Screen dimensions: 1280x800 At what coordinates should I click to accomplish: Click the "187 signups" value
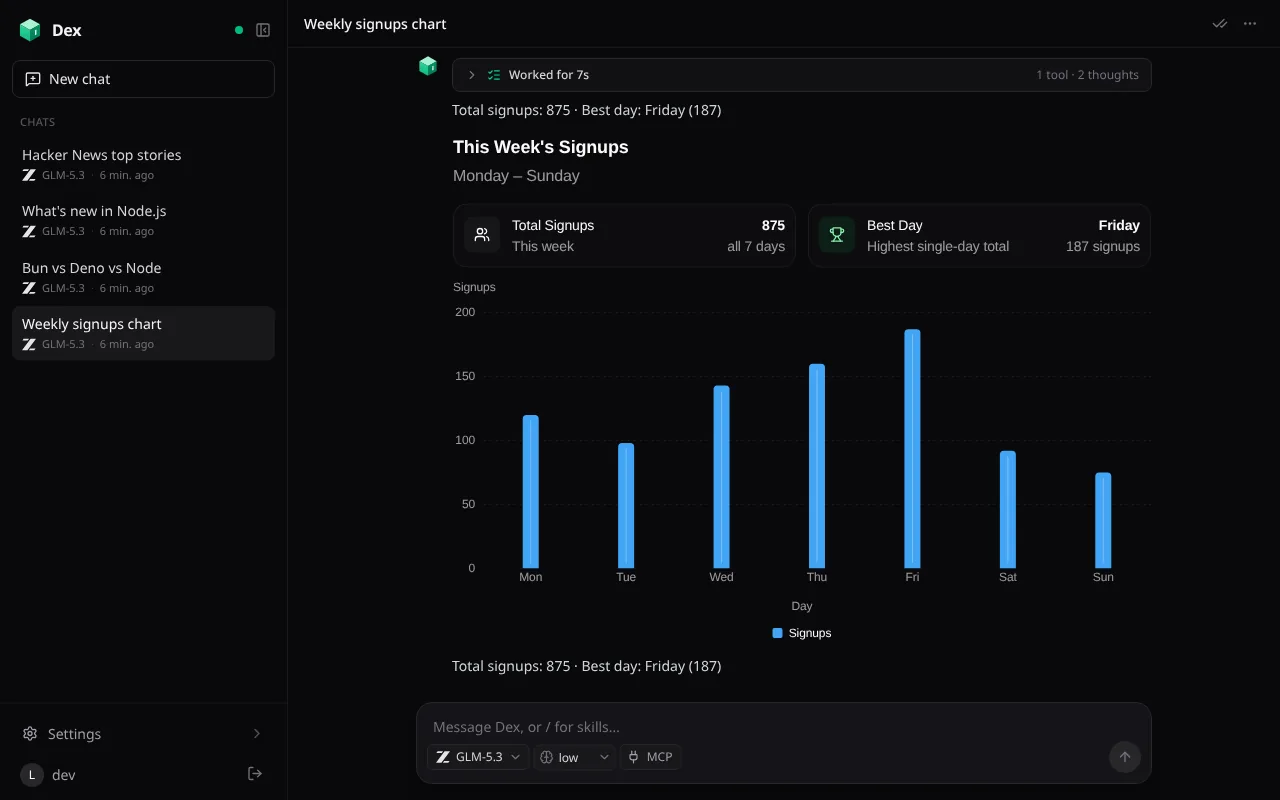[1103, 246]
